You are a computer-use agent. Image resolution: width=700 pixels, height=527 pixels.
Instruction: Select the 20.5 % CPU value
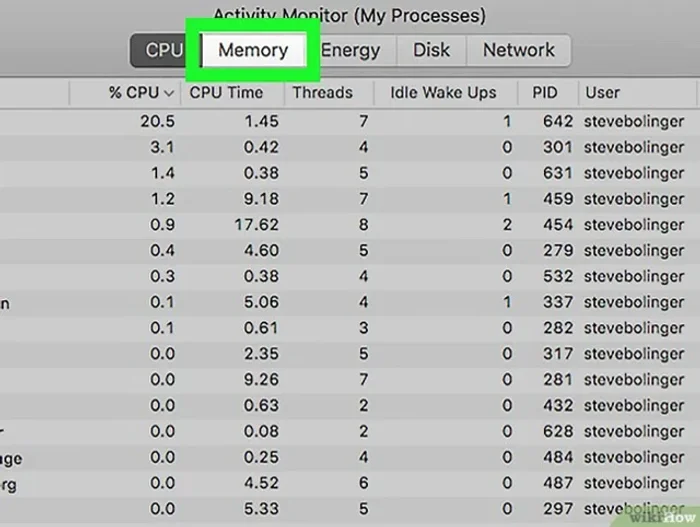pos(158,121)
